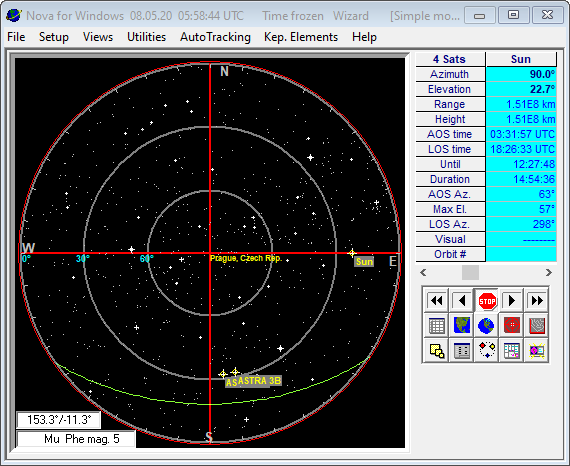Open the AutoTracking menu
Screen dimensions: 570x466
[x=215, y=37]
